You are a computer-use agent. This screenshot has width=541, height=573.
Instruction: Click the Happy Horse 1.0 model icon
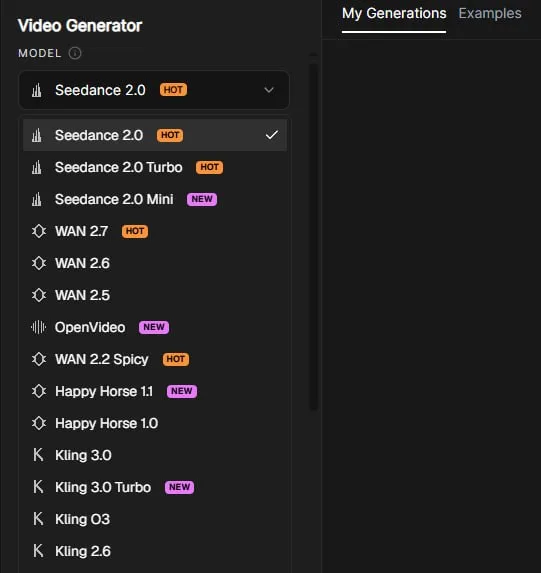(x=39, y=423)
